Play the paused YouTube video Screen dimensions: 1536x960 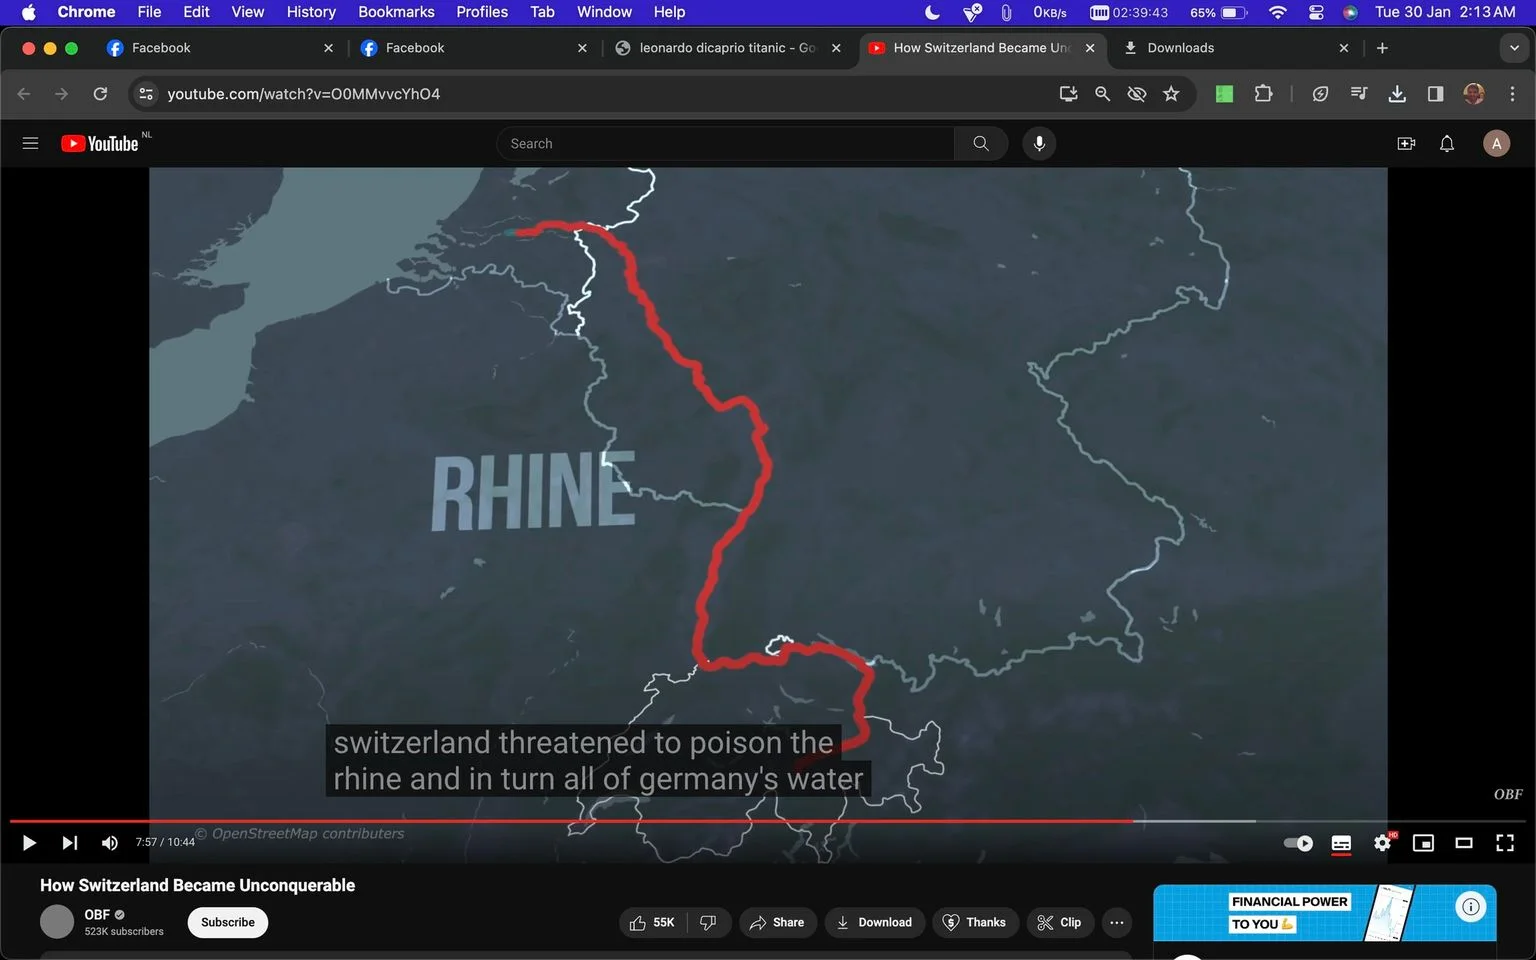click(x=29, y=843)
